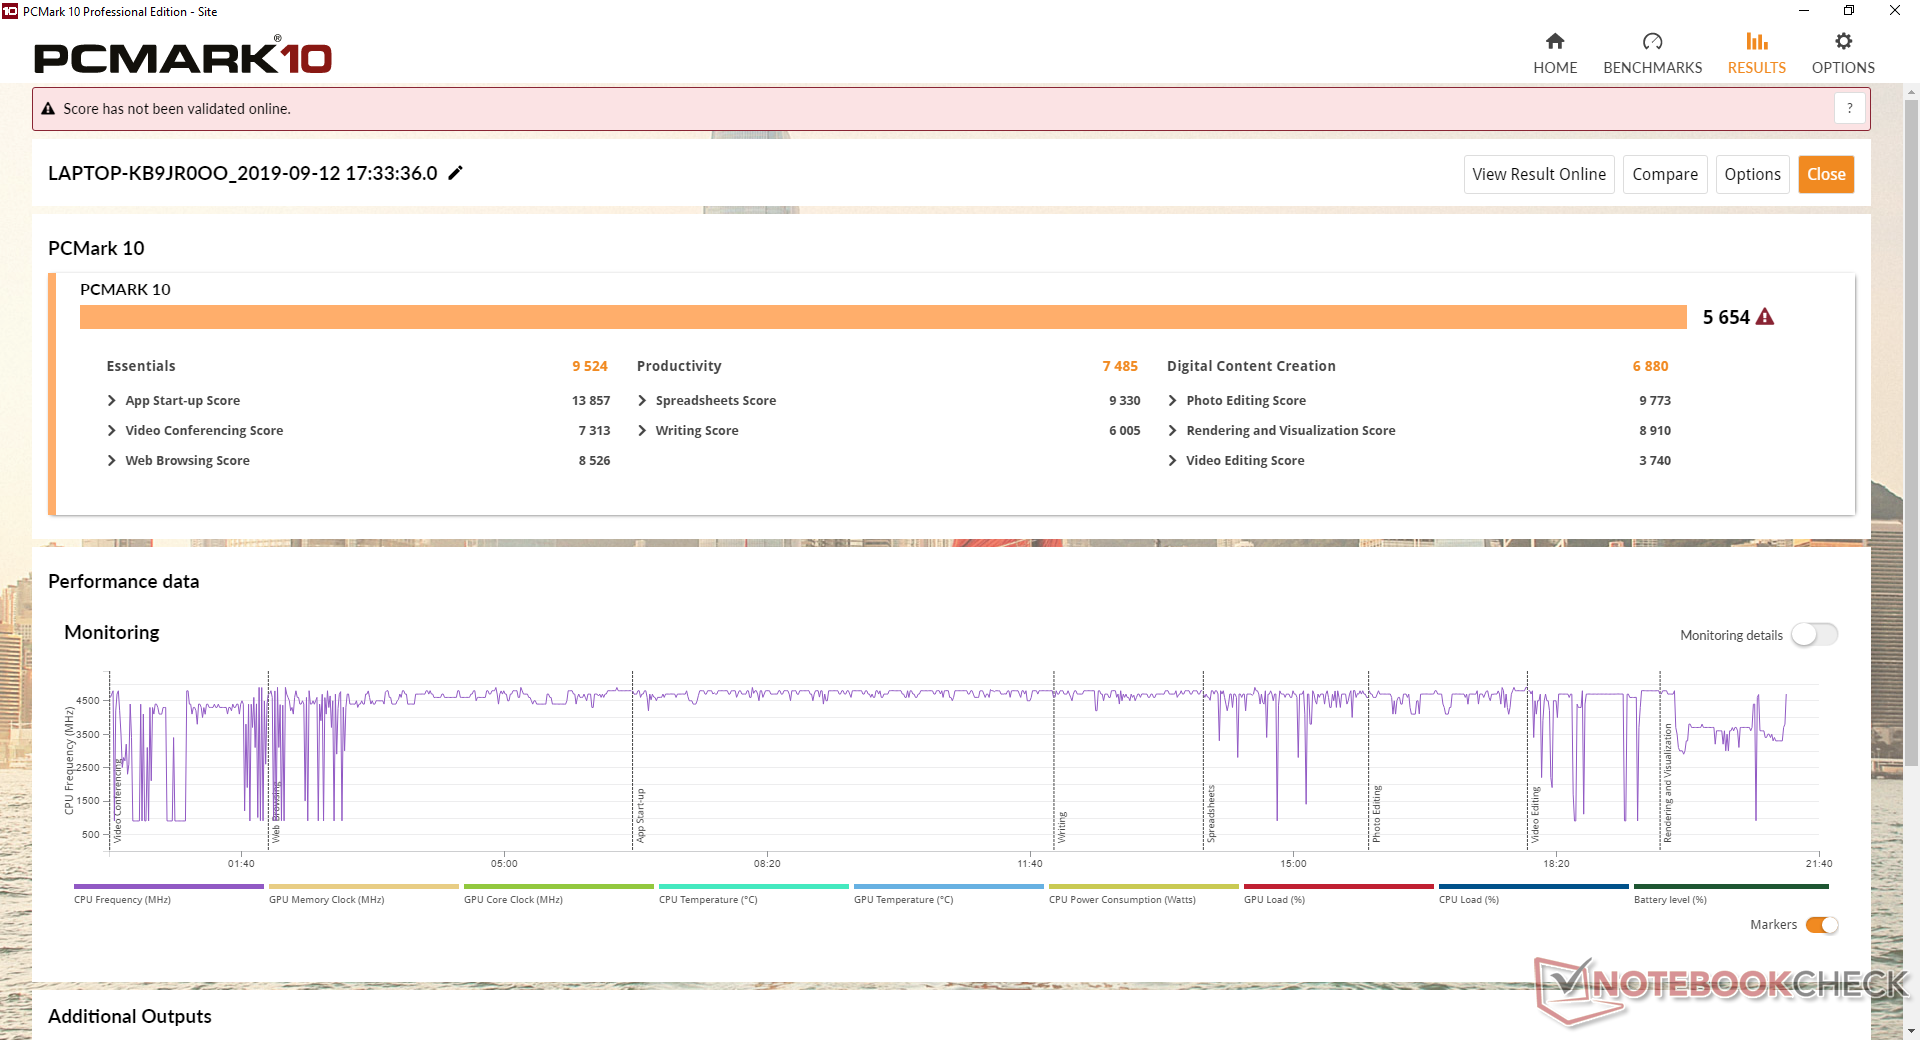Expand the Web Browsing Score row
The height and width of the screenshot is (1040, 1920).
click(112, 460)
